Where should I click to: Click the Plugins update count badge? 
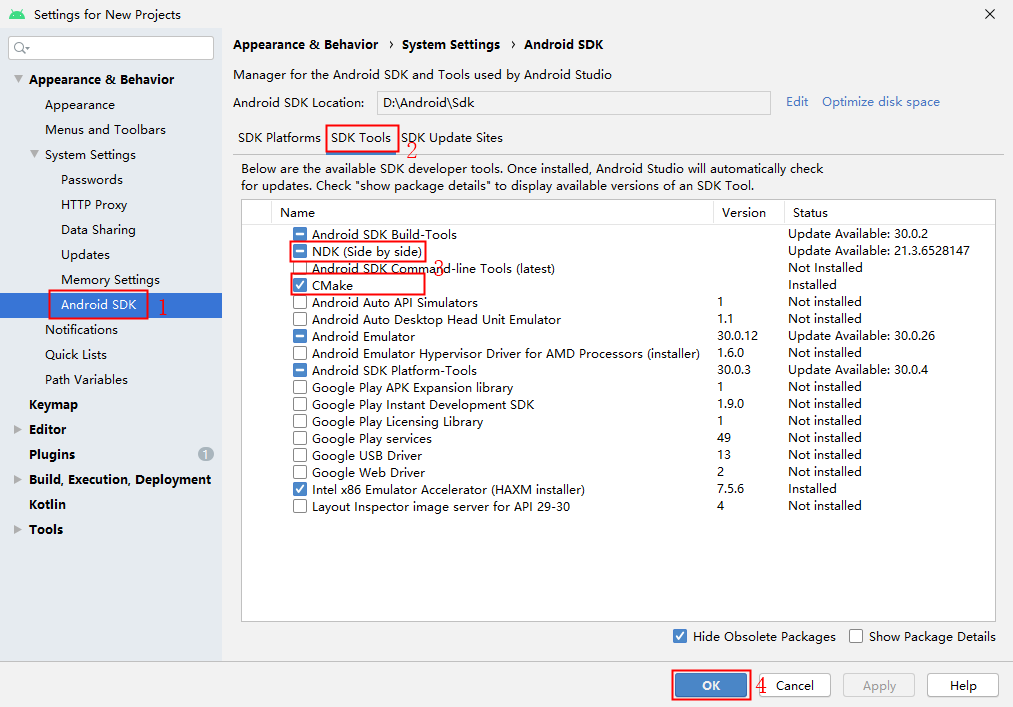205,454
